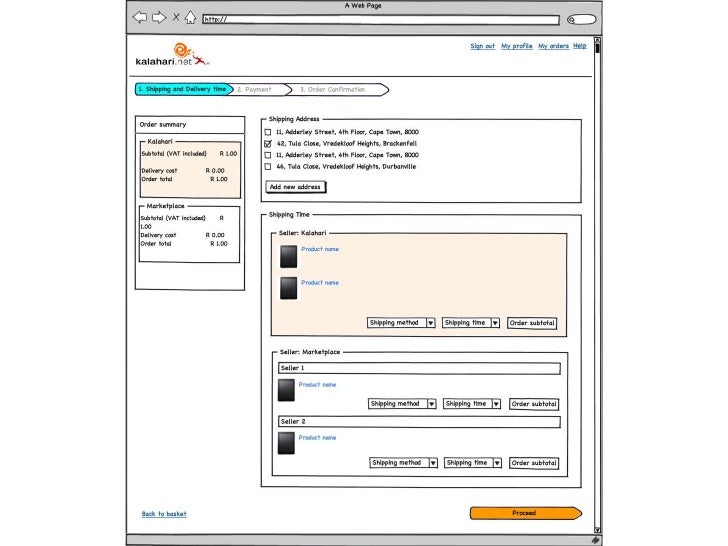
Task: Go to the browser home icon
Action: pyautogui.click(x=190, y=18)
